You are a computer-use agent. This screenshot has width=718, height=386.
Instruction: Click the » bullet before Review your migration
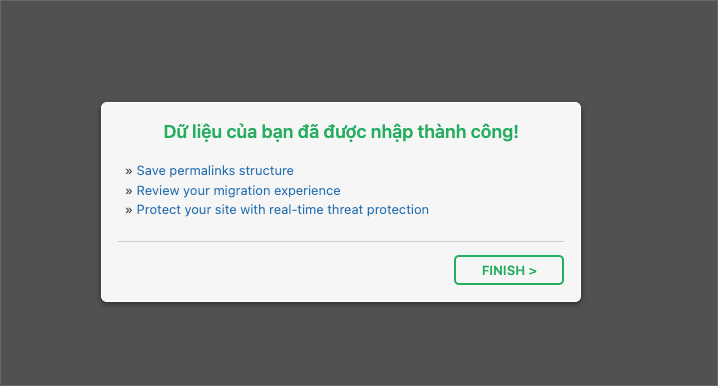tap(129, 191)
